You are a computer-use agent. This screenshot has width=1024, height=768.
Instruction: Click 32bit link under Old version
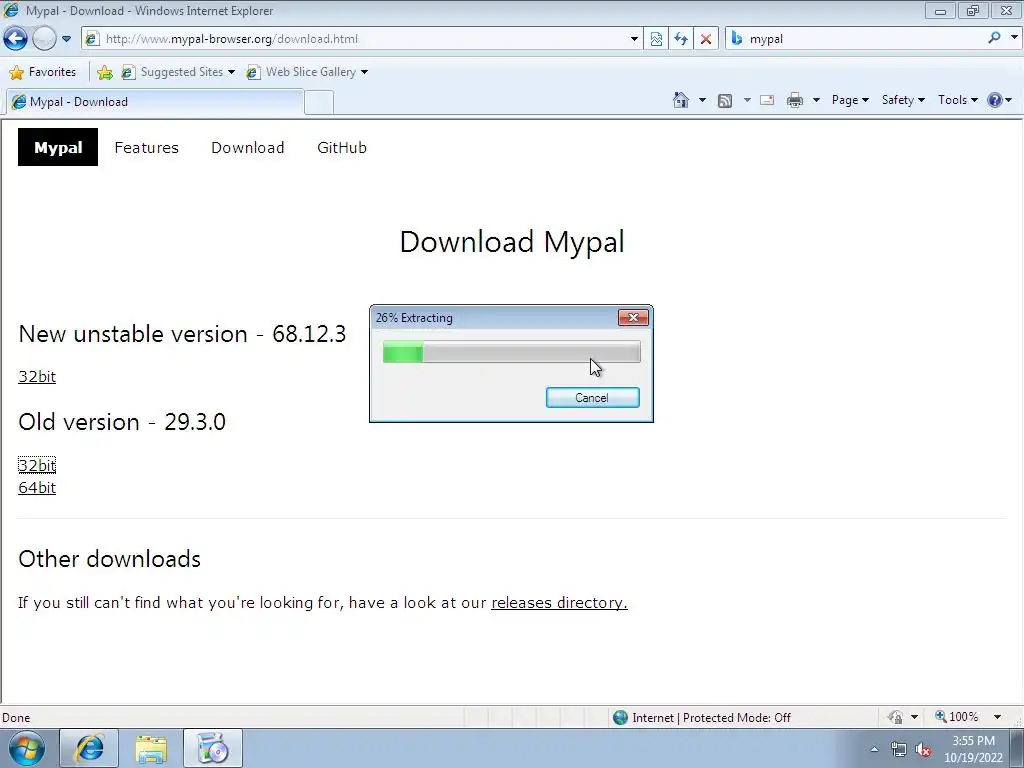tap(37, 465)
